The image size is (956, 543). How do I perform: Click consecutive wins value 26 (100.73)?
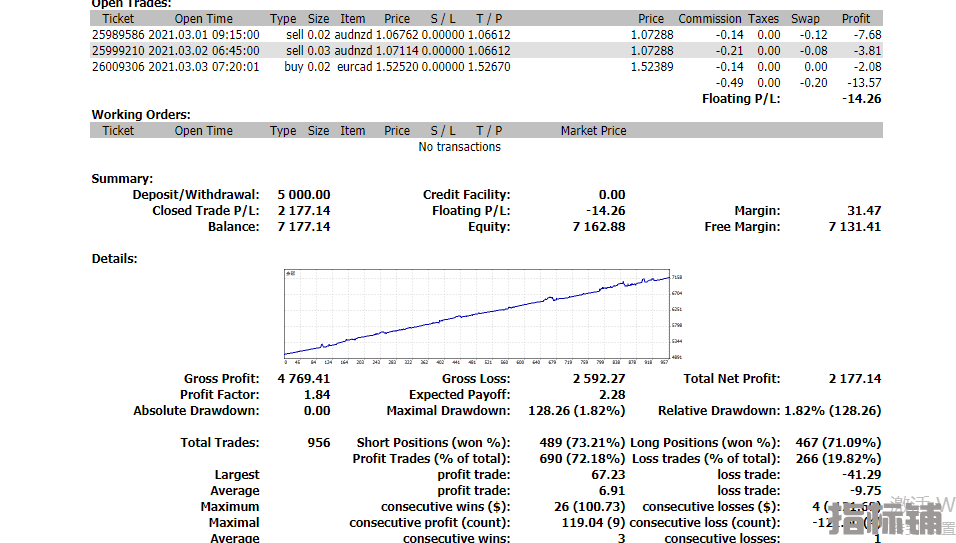(590, 506)
